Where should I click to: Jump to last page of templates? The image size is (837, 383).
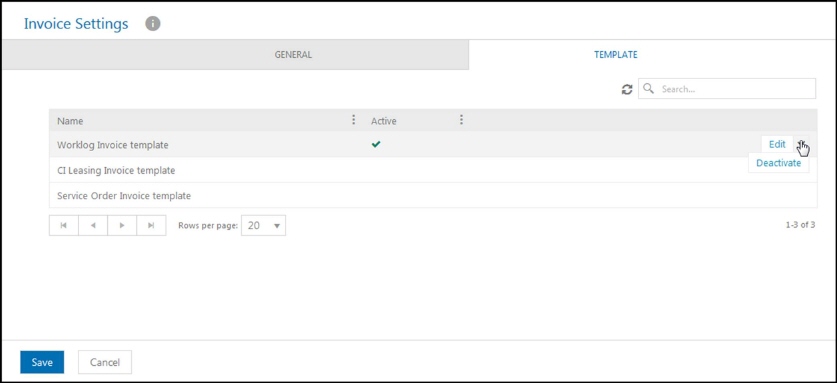152,225
